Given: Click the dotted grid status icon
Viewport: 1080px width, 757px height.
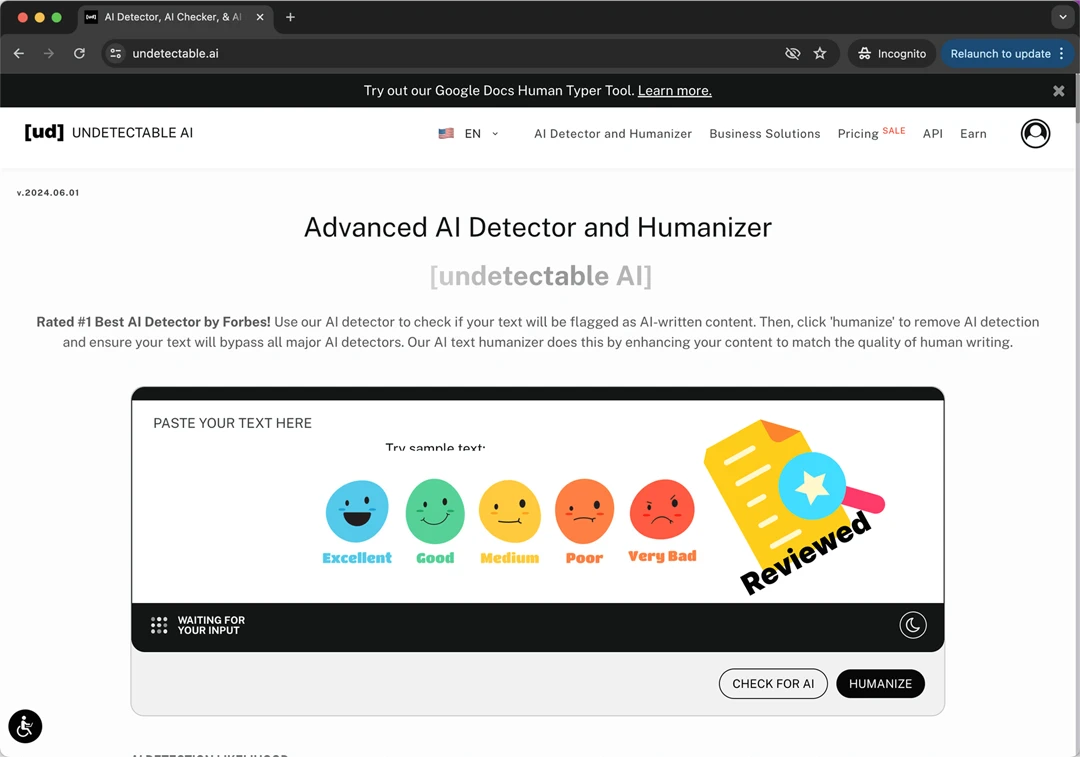Looking at the screenshot, I should tap(159, 625).
